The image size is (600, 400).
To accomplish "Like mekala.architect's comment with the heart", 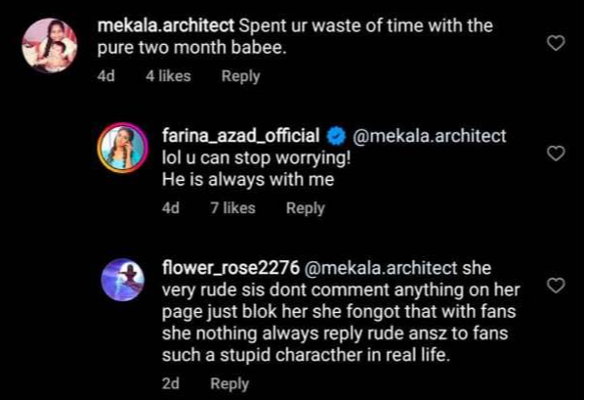I will [559, 43].
